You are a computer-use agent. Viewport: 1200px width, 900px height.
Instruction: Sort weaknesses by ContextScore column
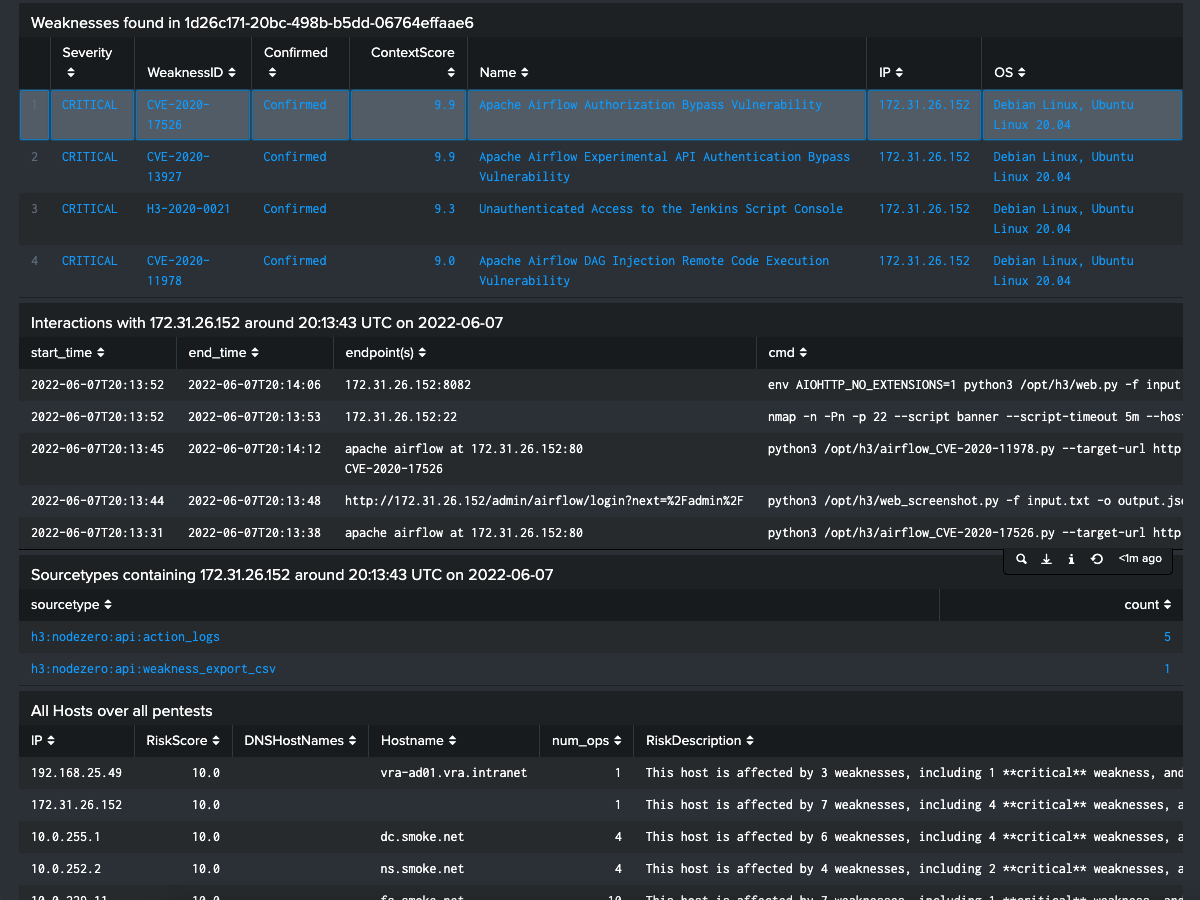[x=413, y=62]
